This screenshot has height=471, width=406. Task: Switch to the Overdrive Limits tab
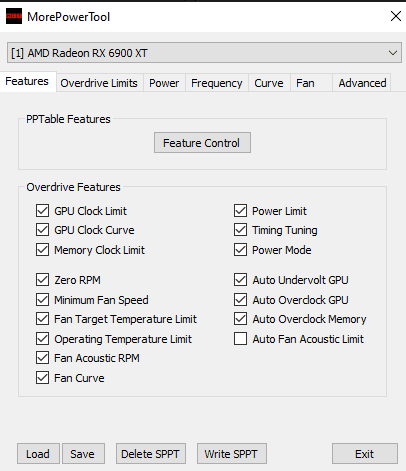pos(99,83)
